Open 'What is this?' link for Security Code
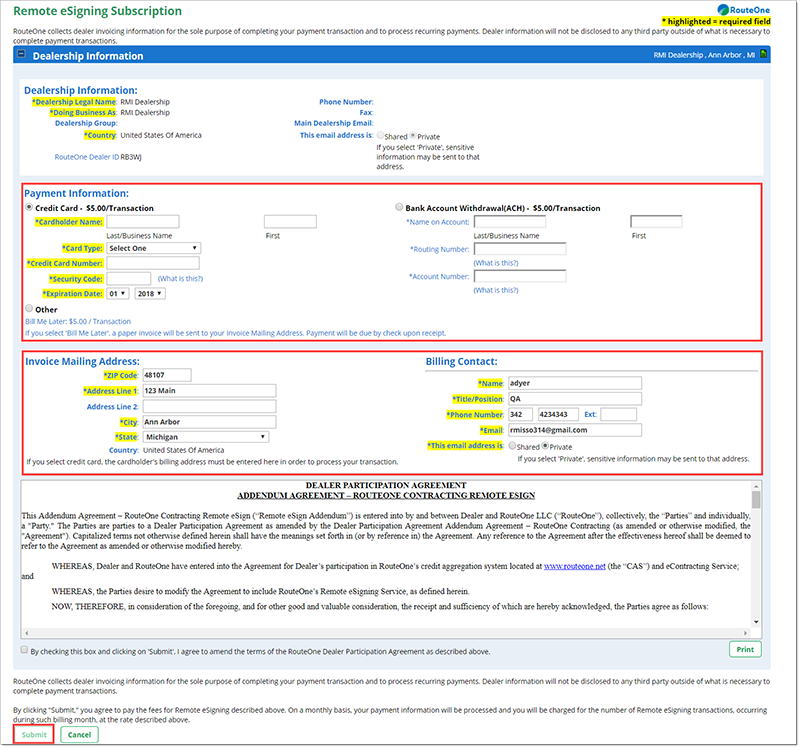 tap(180, 279)
